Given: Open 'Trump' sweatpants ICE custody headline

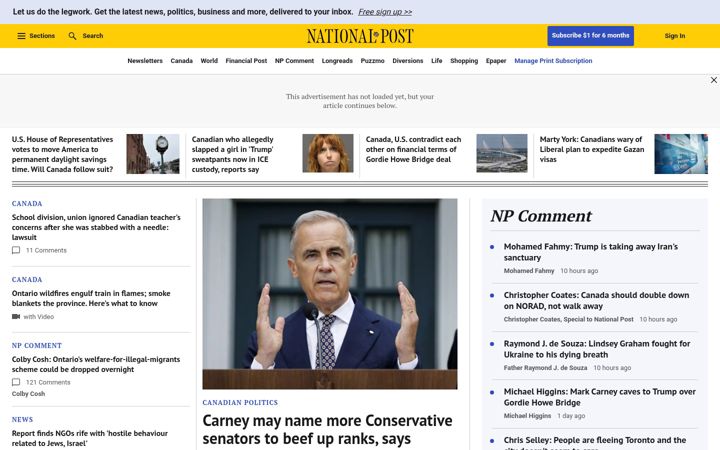Looking at the screenshot, I should coord(232,154).
